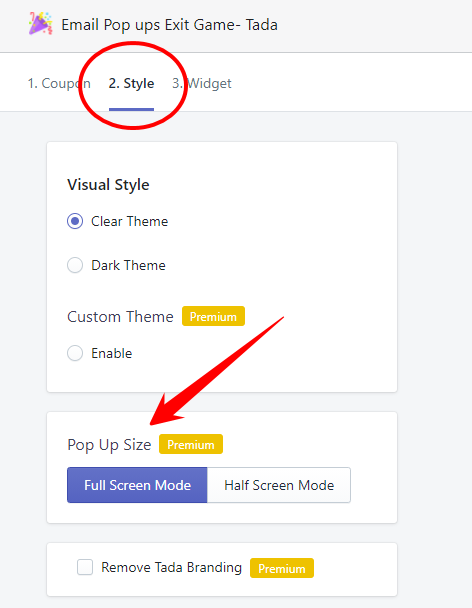Click the Clear Theme label text
Screen dimensions: 472x608
(130, 221)
